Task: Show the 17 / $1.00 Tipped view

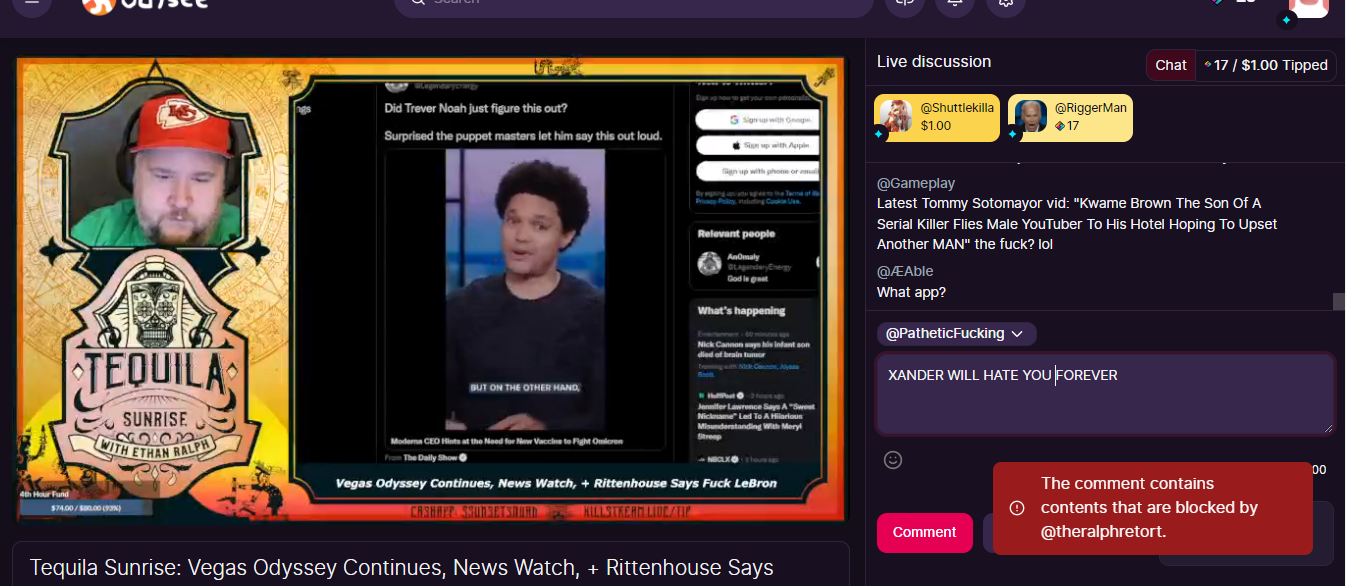Action: click(x=1266, y=65)
